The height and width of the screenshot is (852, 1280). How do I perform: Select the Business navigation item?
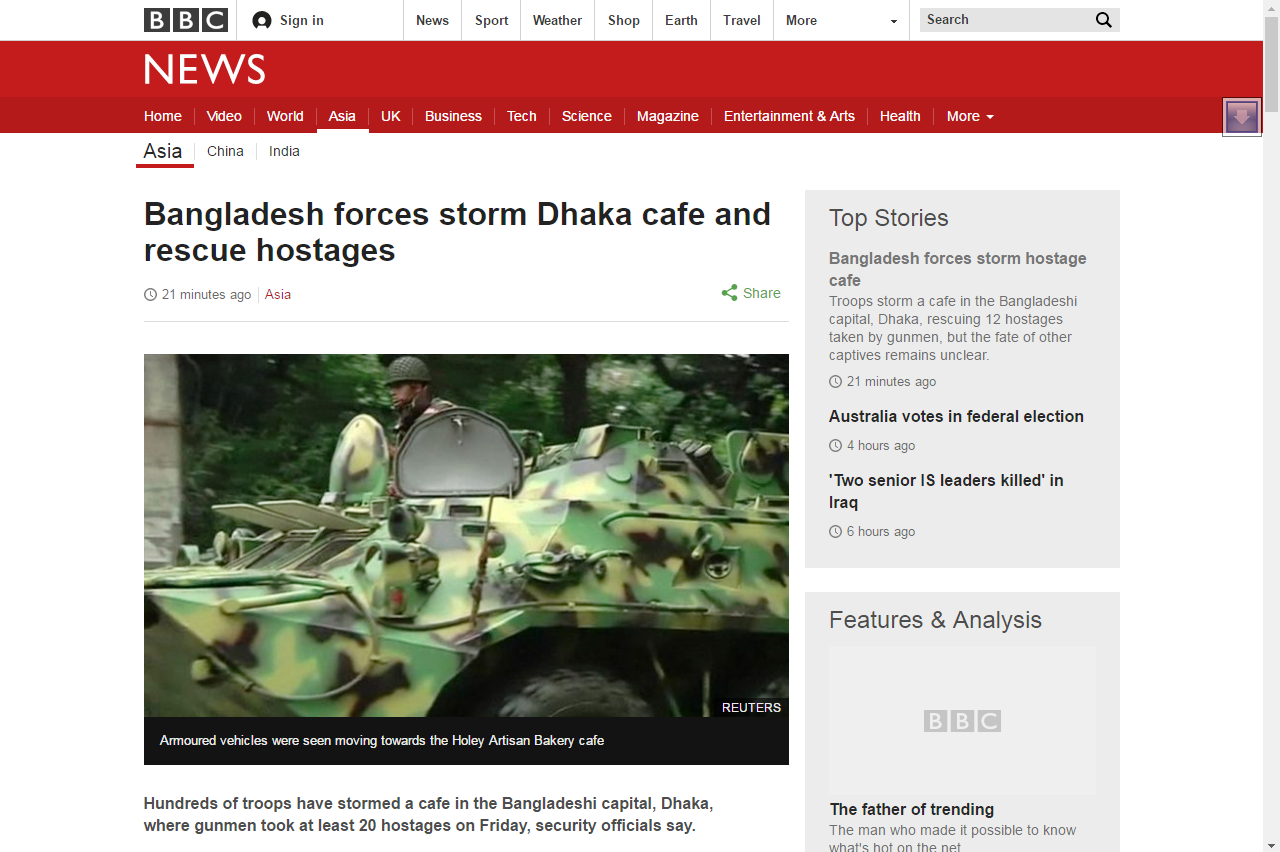(453, 116)
